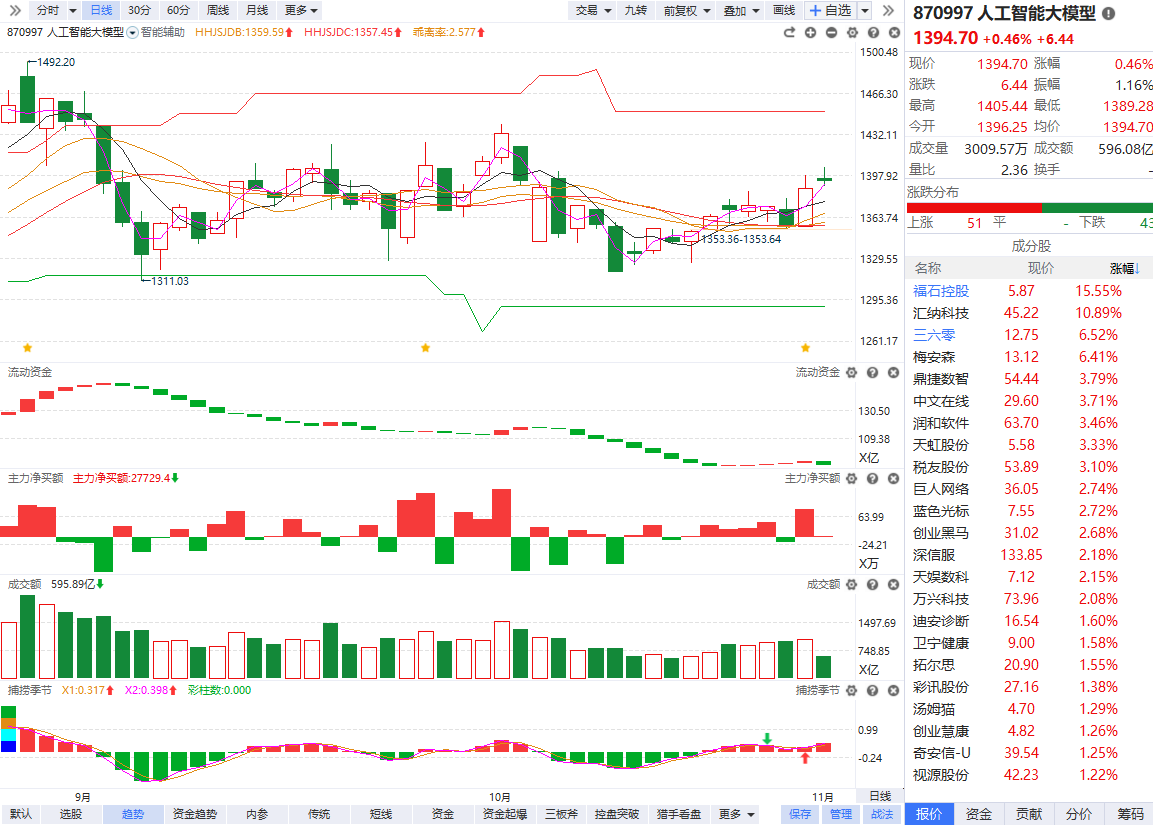The image size is (1153, 825).
Task: Switch chart to 60分 period
Action: [178, 10]
